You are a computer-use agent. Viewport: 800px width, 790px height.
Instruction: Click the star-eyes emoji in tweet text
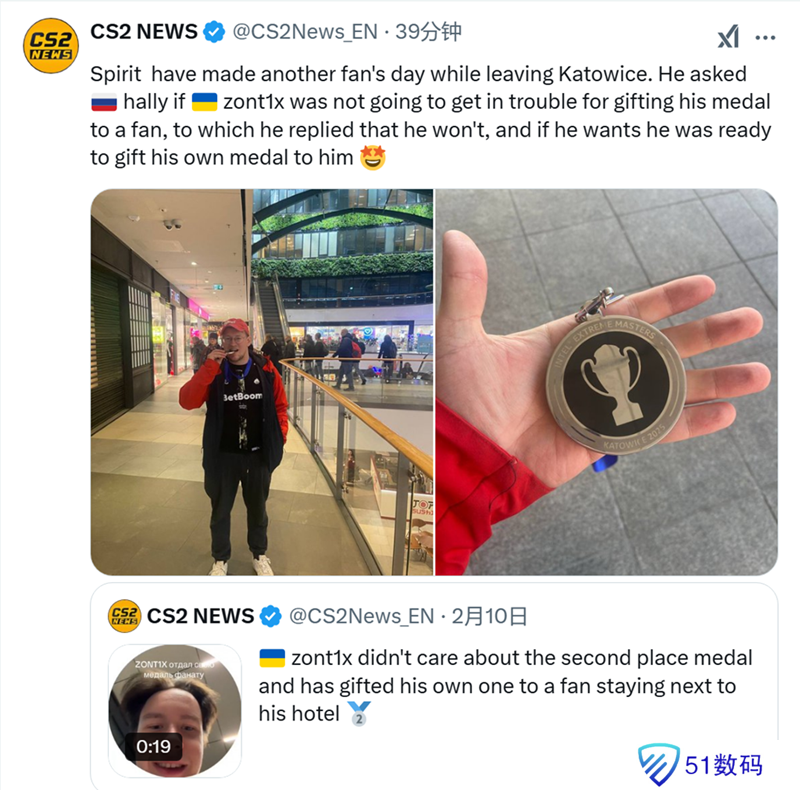(372, 158)
